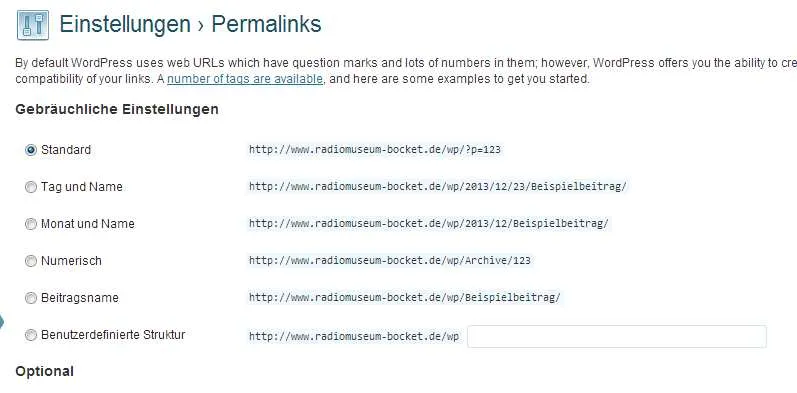Select the Standard permalink radio button
This screenshot has width=797, height=393.
tap(31, 150)
